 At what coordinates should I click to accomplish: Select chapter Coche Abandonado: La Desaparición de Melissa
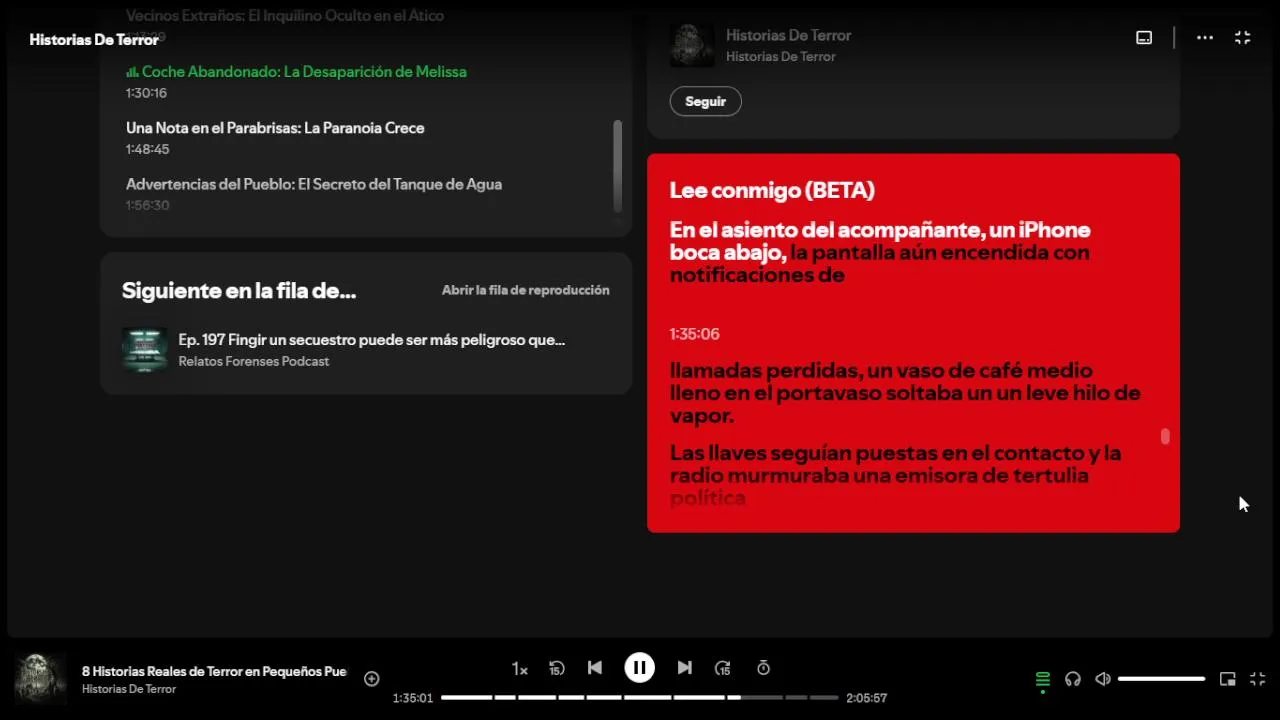(x=304, y=72)
